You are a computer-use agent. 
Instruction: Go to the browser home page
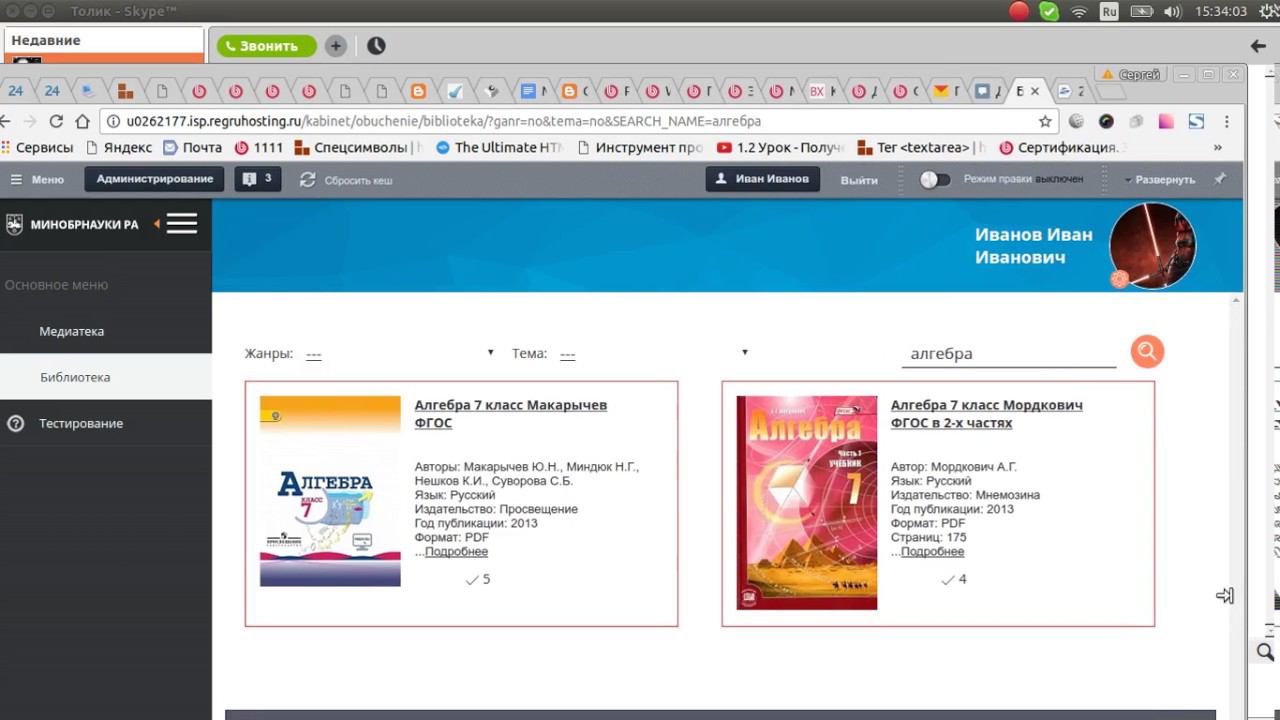pos(84,121)
